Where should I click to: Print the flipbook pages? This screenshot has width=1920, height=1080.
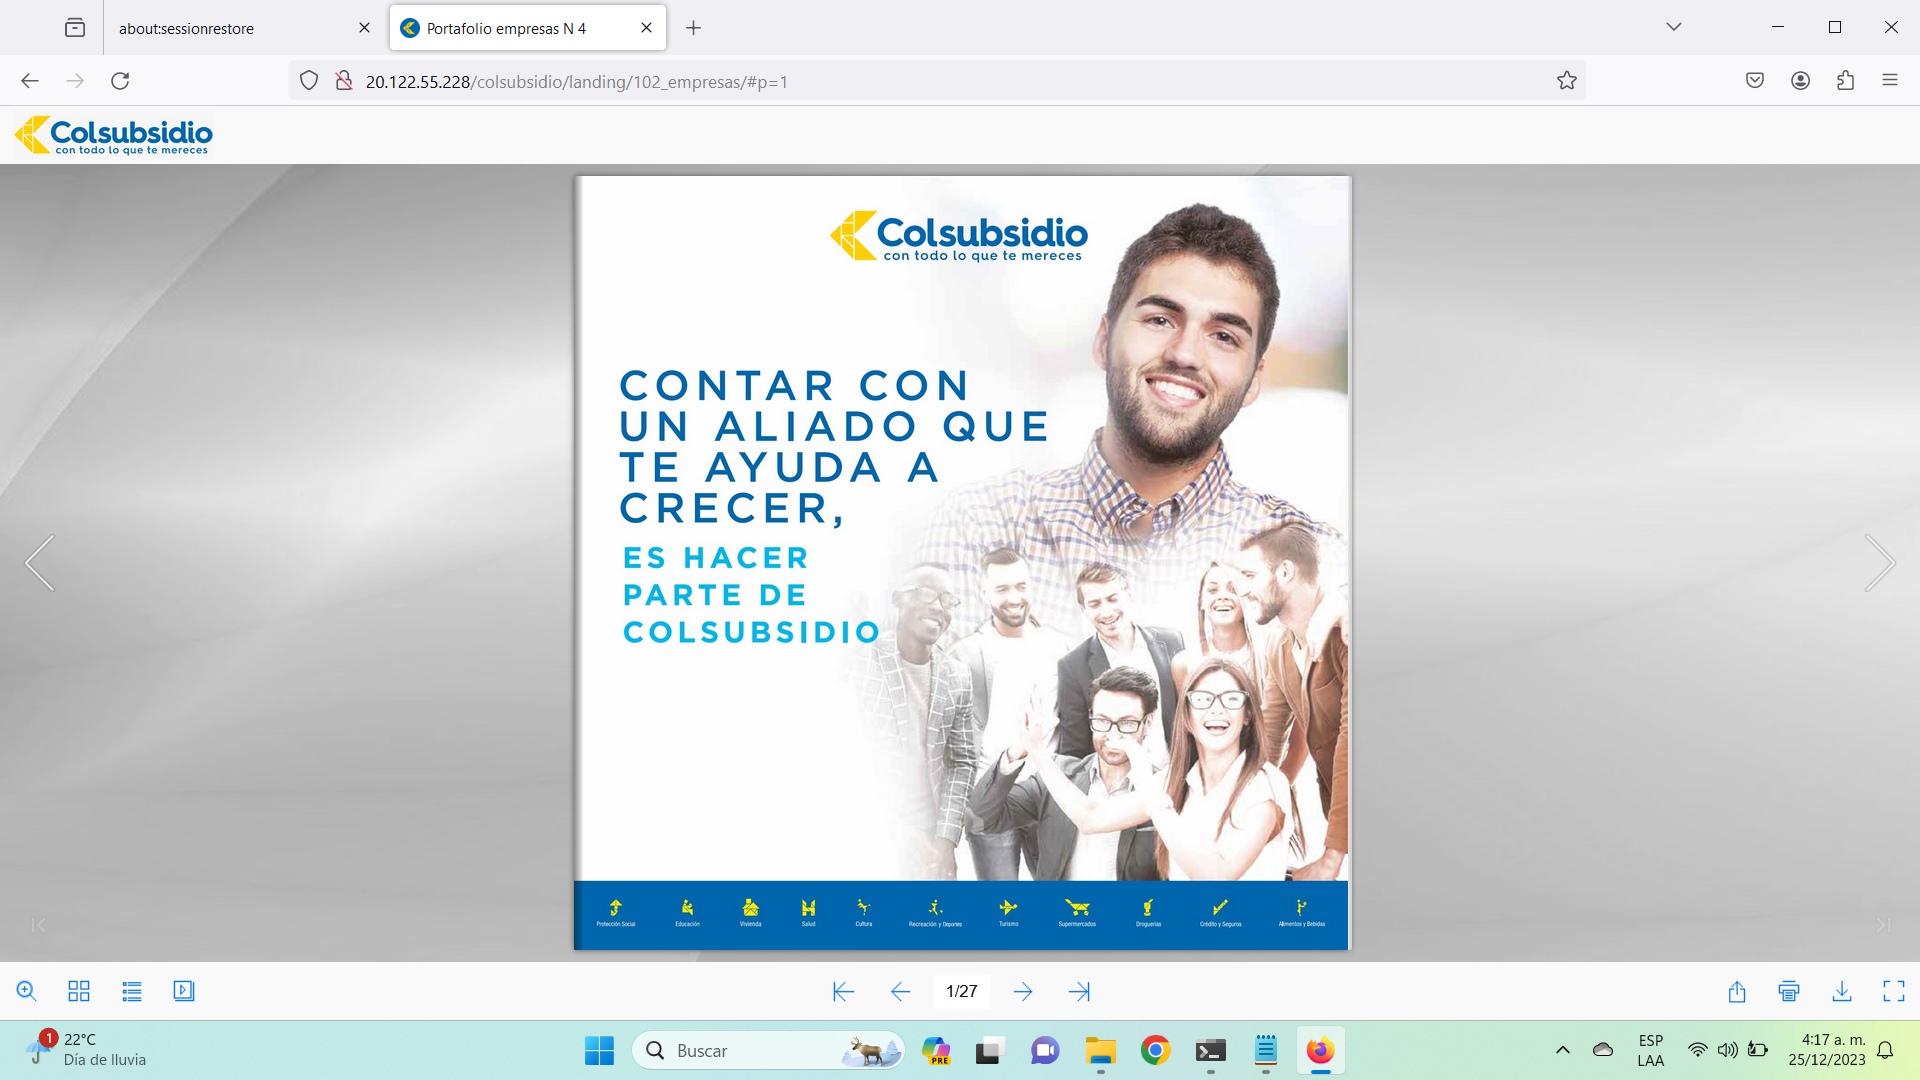click(x=1789, y=991)
